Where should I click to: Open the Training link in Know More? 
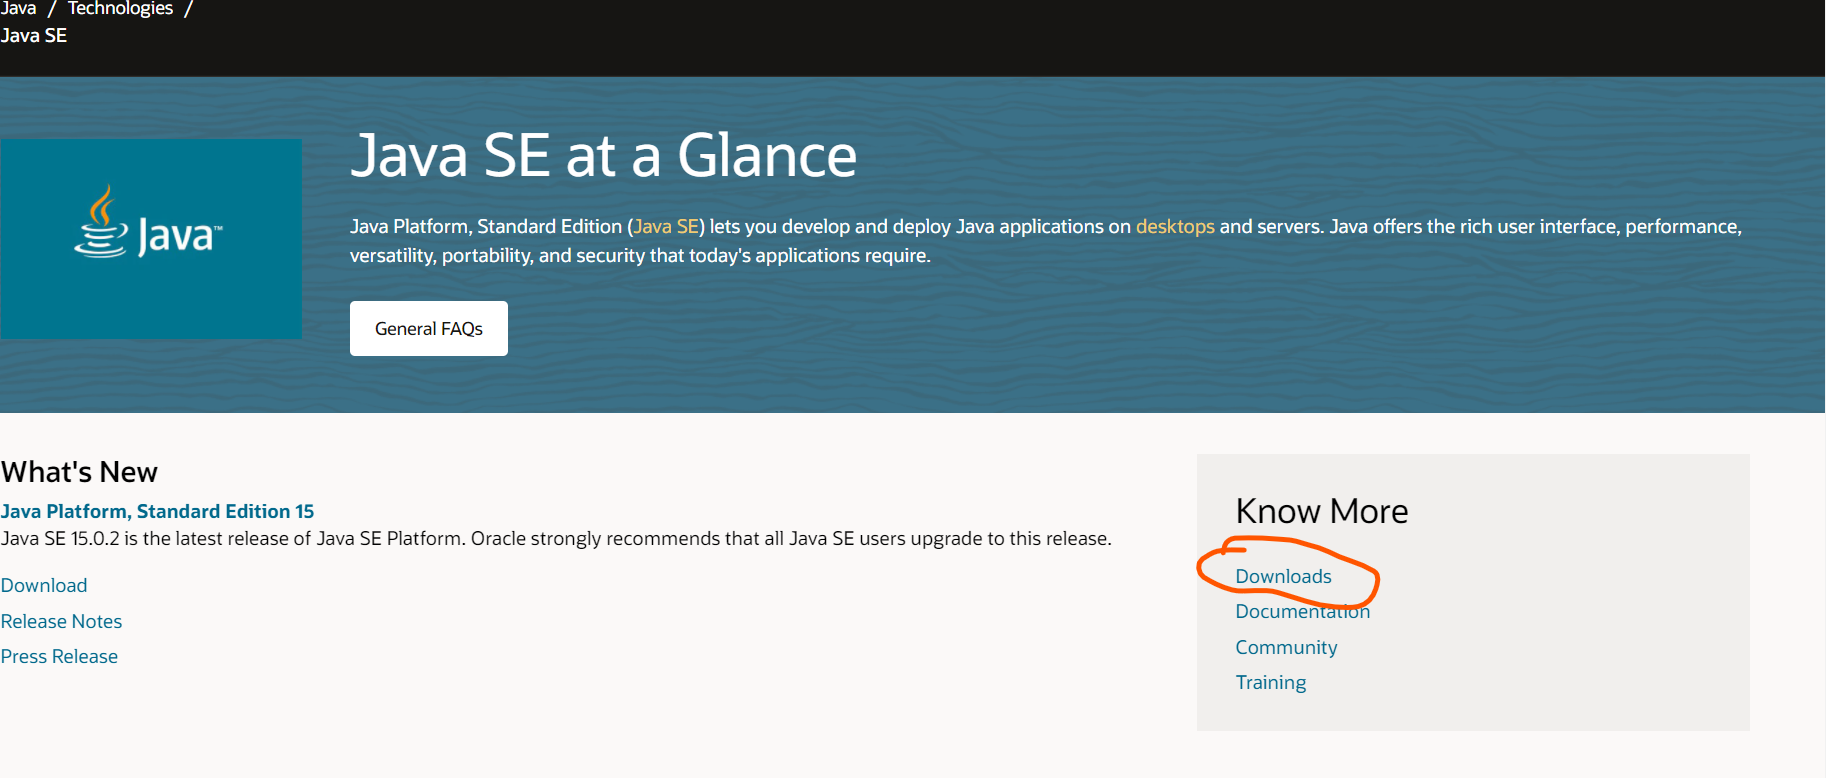(x=1270, y=682)
